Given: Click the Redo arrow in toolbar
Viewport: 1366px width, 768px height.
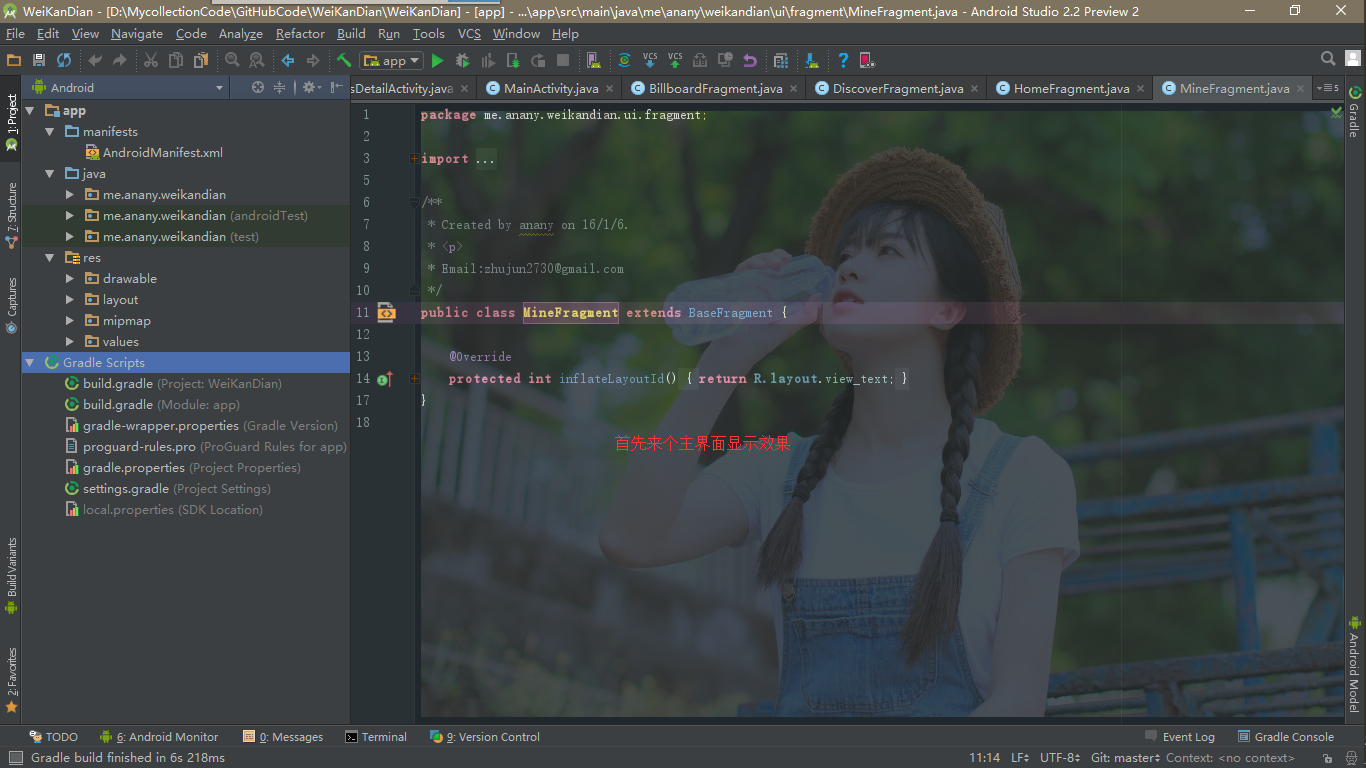Looking at the screenshot, I should point(120,60).
